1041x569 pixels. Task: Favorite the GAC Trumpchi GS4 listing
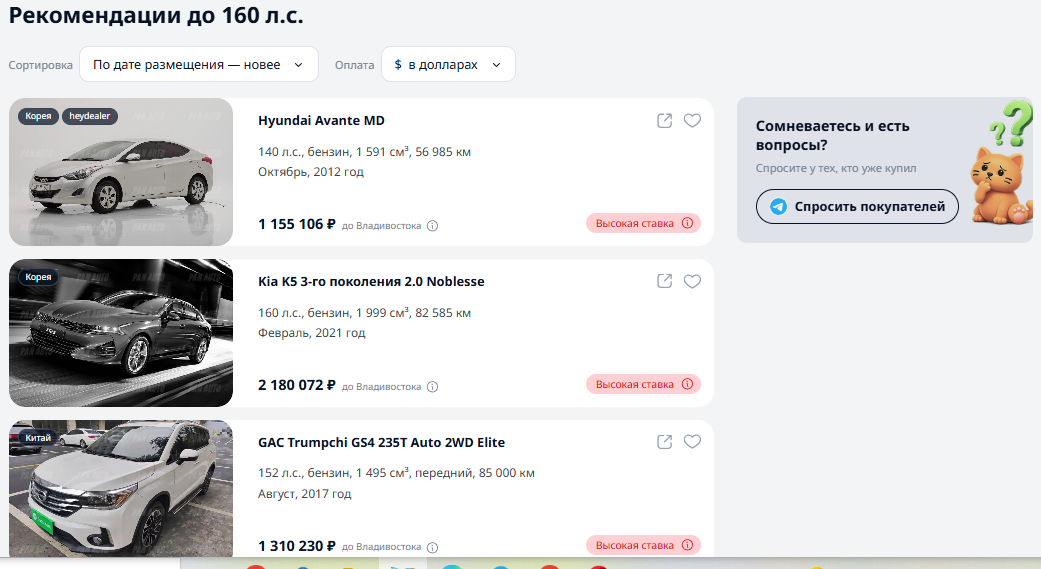click(692, 442)
